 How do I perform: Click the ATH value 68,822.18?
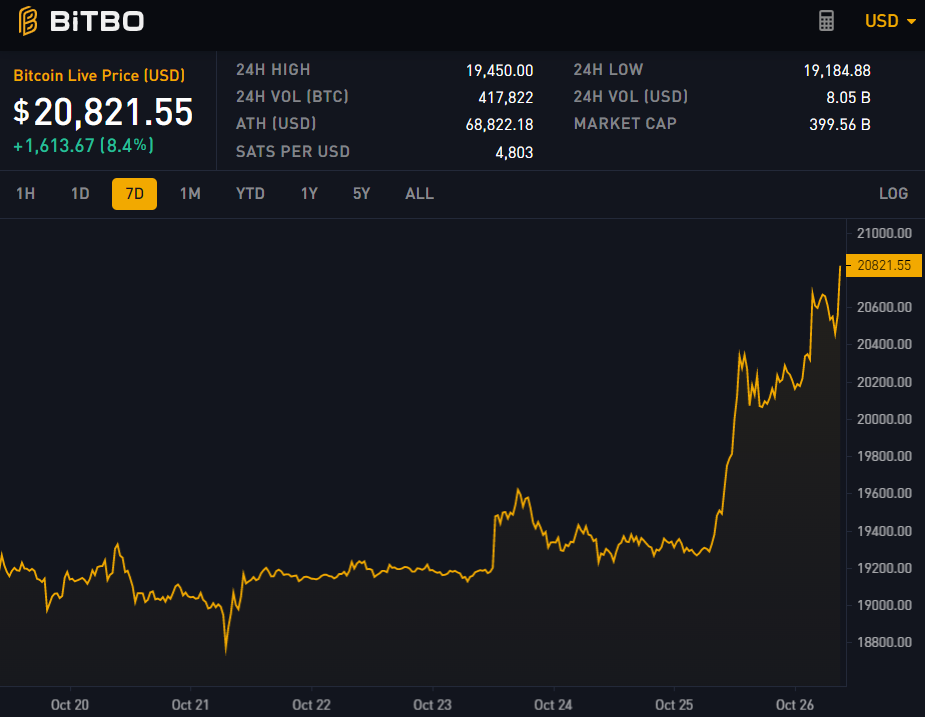click(500, 125)
